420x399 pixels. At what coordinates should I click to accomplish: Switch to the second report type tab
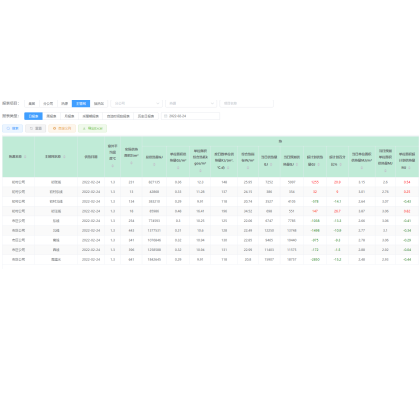tap(51, 116)
